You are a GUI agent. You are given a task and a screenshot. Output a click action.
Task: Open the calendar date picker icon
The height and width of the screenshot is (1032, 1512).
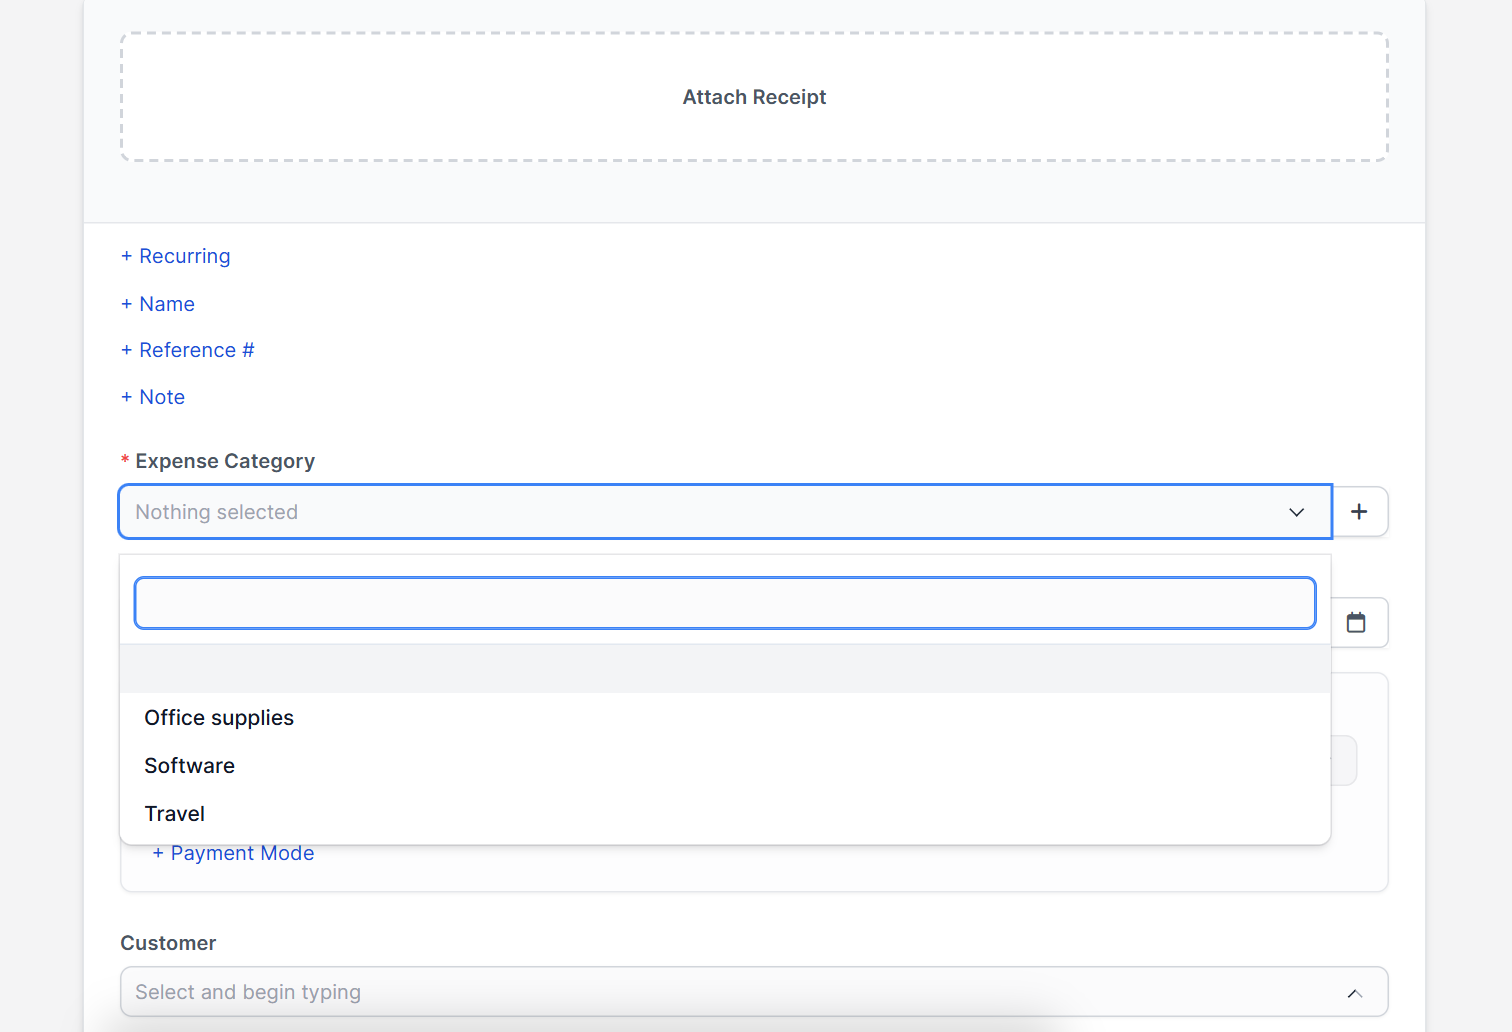(1356, 623)
